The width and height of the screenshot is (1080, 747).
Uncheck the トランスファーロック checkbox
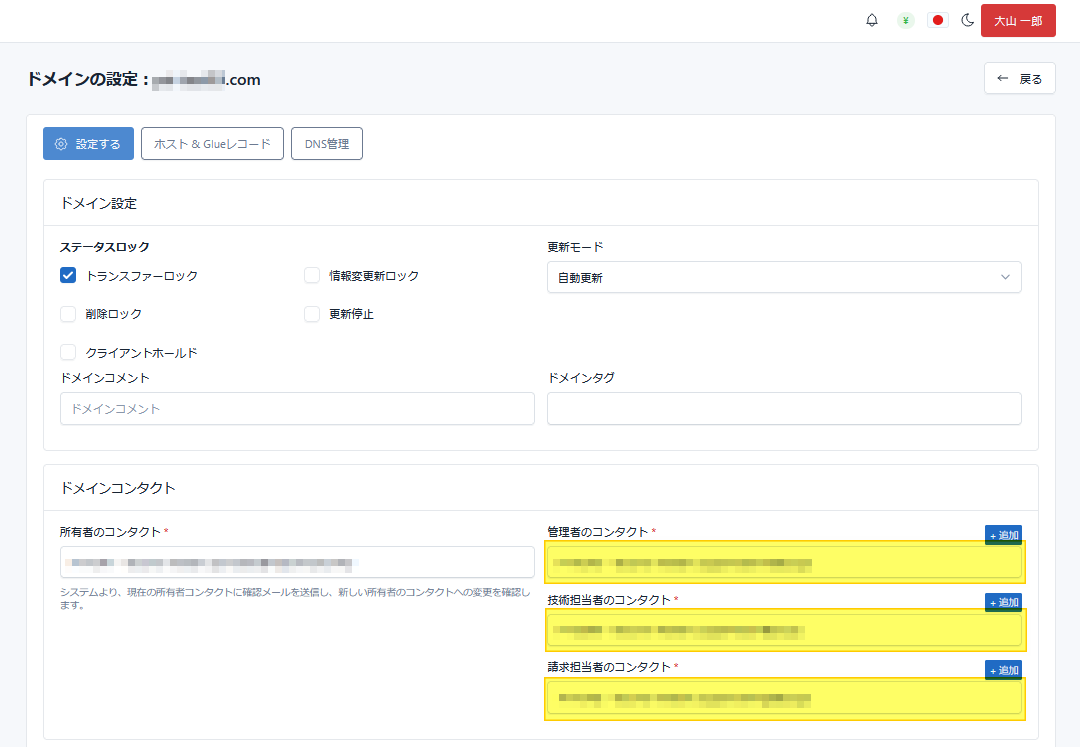pyautogui.click(x=68, y=276)
